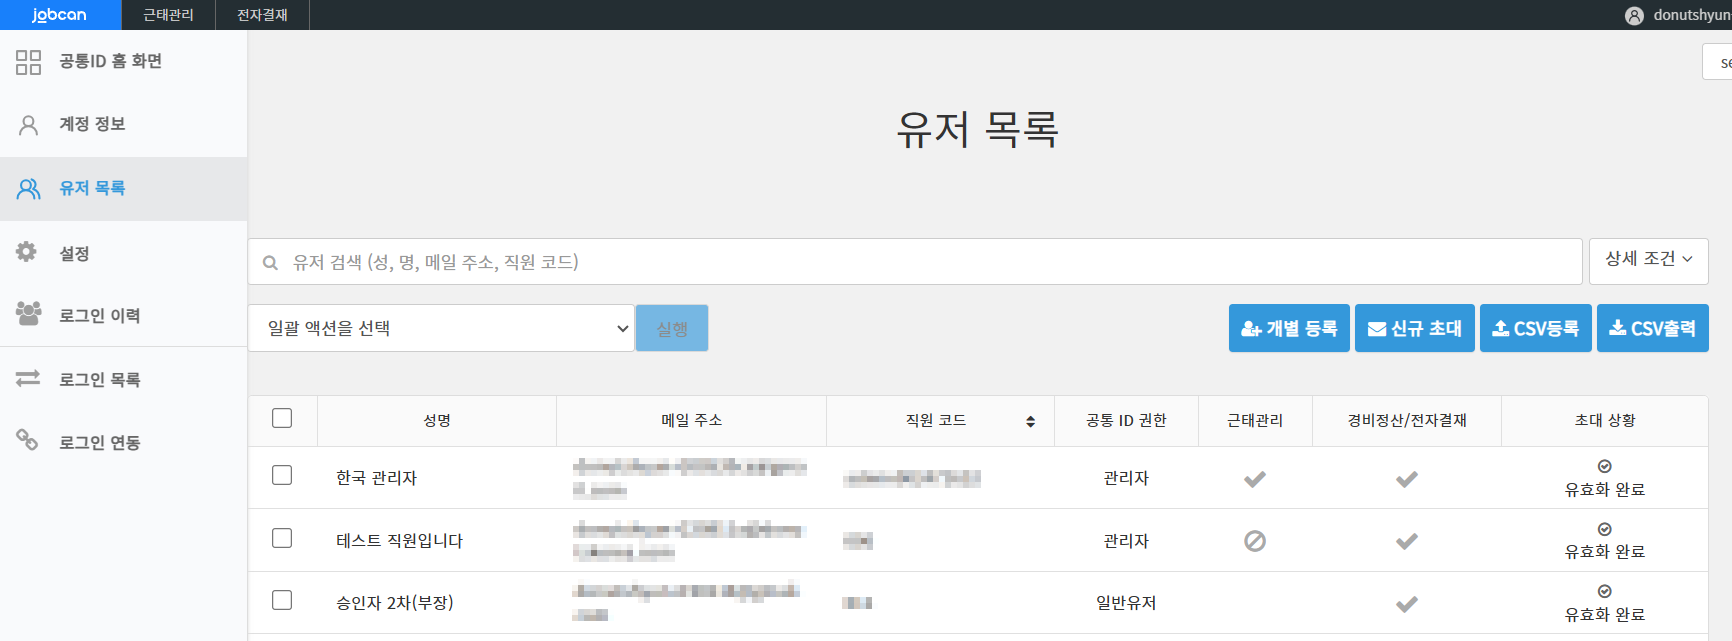Click the 로그인 연동 link icon
The image size is (1732, 641).
tap(27, 440)
